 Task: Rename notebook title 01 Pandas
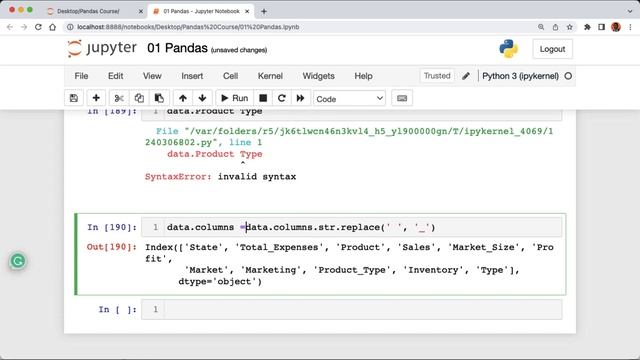177,48
